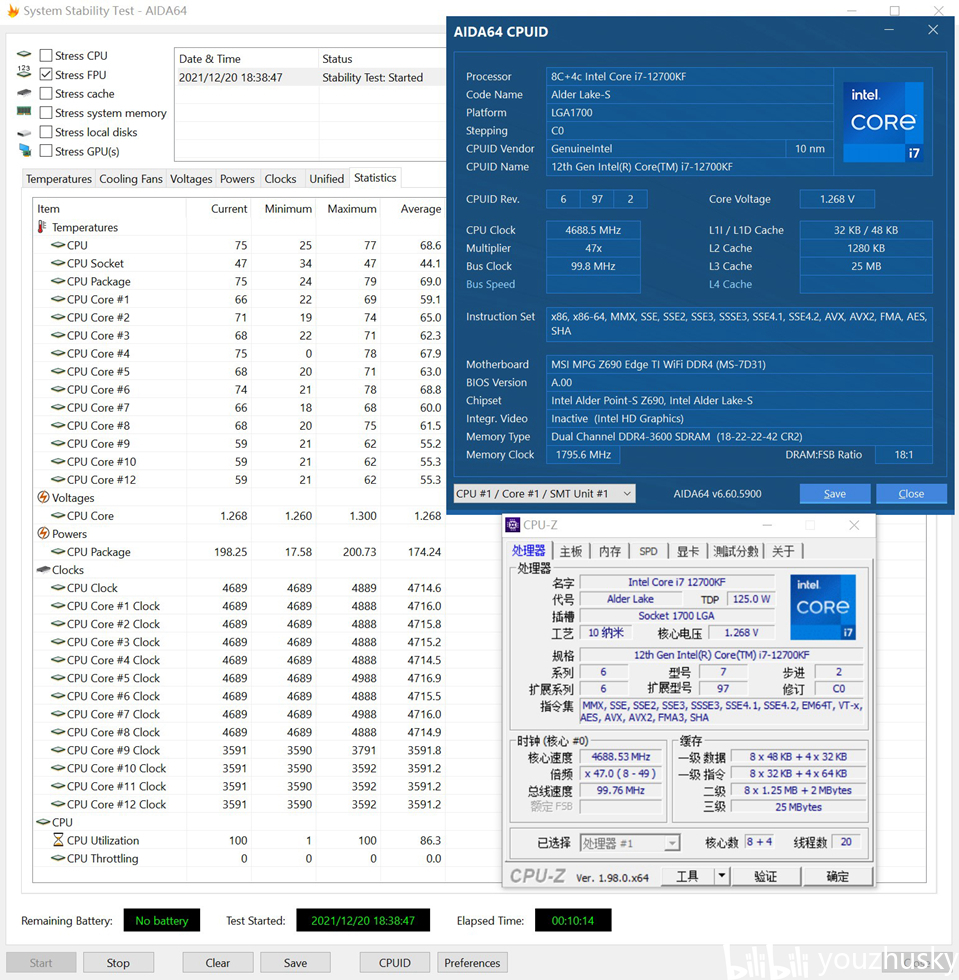Screen dimensions: 959x980
Task: Click the CPU-Z 验证 button
Action: click(x=766, y=876)
